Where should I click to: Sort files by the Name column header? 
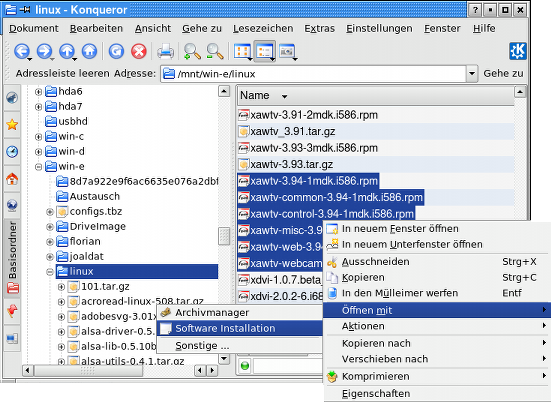(x=375, y=96)
